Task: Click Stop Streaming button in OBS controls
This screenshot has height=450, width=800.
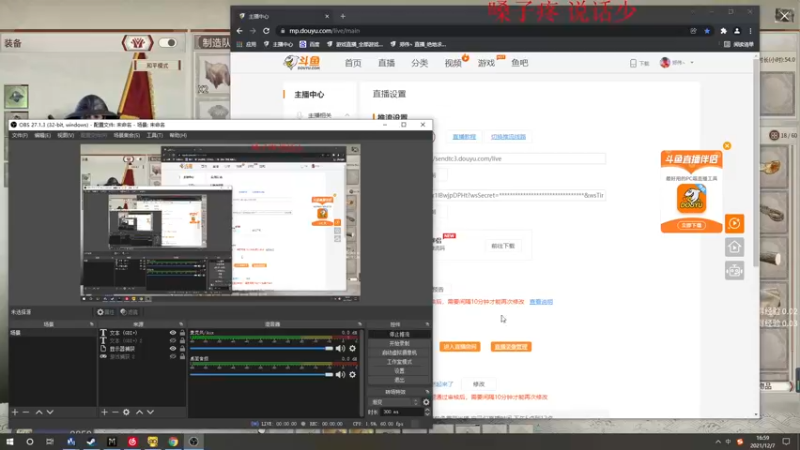Action: point(399,334)
